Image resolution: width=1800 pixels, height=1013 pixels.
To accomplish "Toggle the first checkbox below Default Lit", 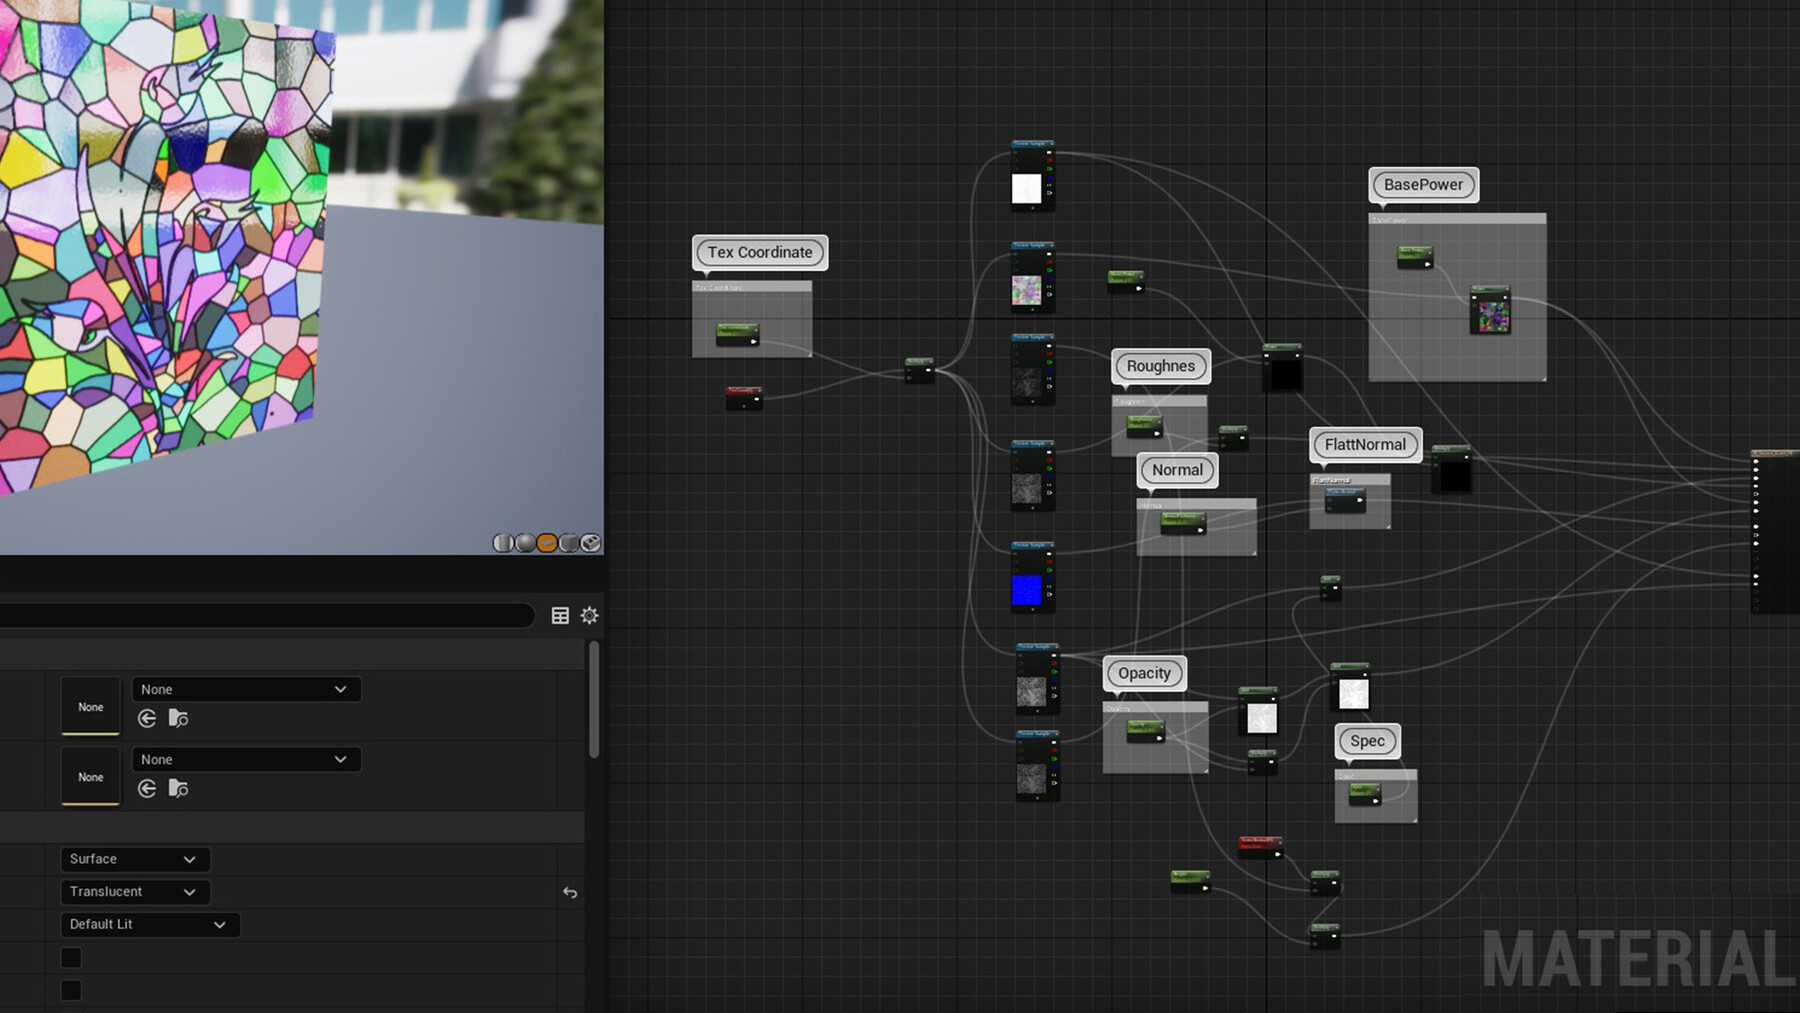I will coord(71,957).
